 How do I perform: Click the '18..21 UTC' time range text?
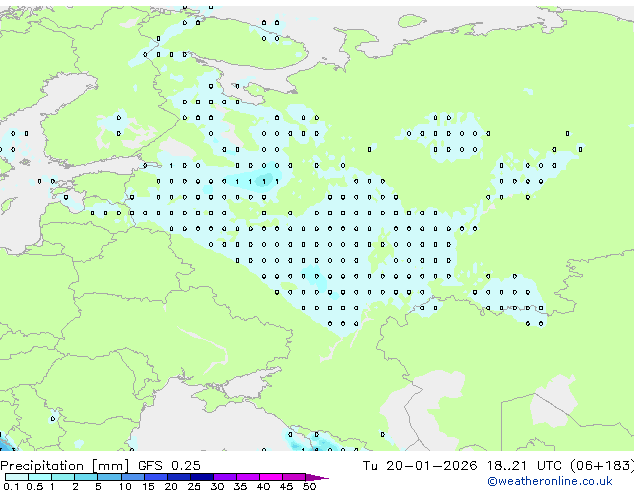pyautogui.click(x=524, y=466)
